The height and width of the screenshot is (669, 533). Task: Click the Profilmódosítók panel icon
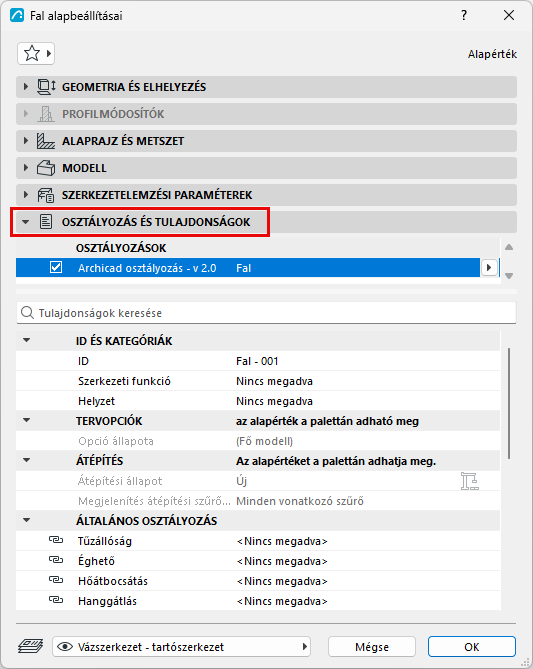pos(46,114)
